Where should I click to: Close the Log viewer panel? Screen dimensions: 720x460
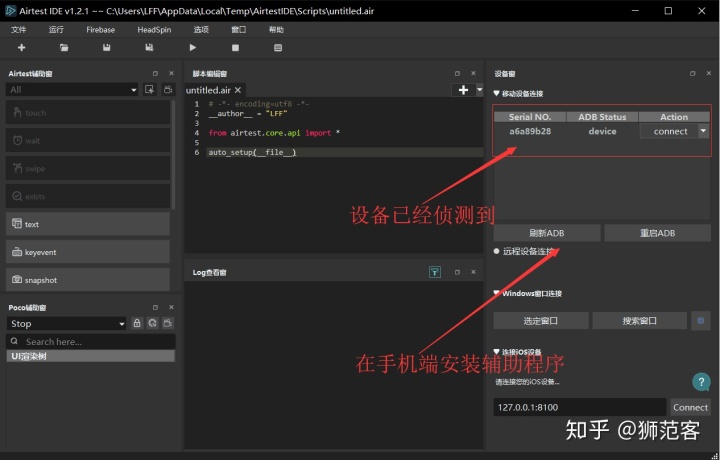(x=473, y=272)
